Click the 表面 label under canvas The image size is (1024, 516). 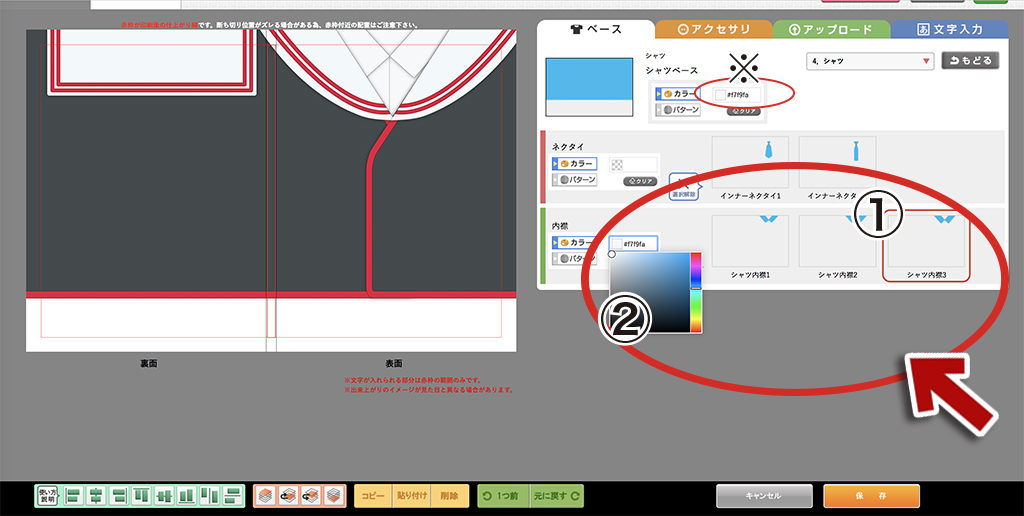pyautogui.click(x=394, y=364)
